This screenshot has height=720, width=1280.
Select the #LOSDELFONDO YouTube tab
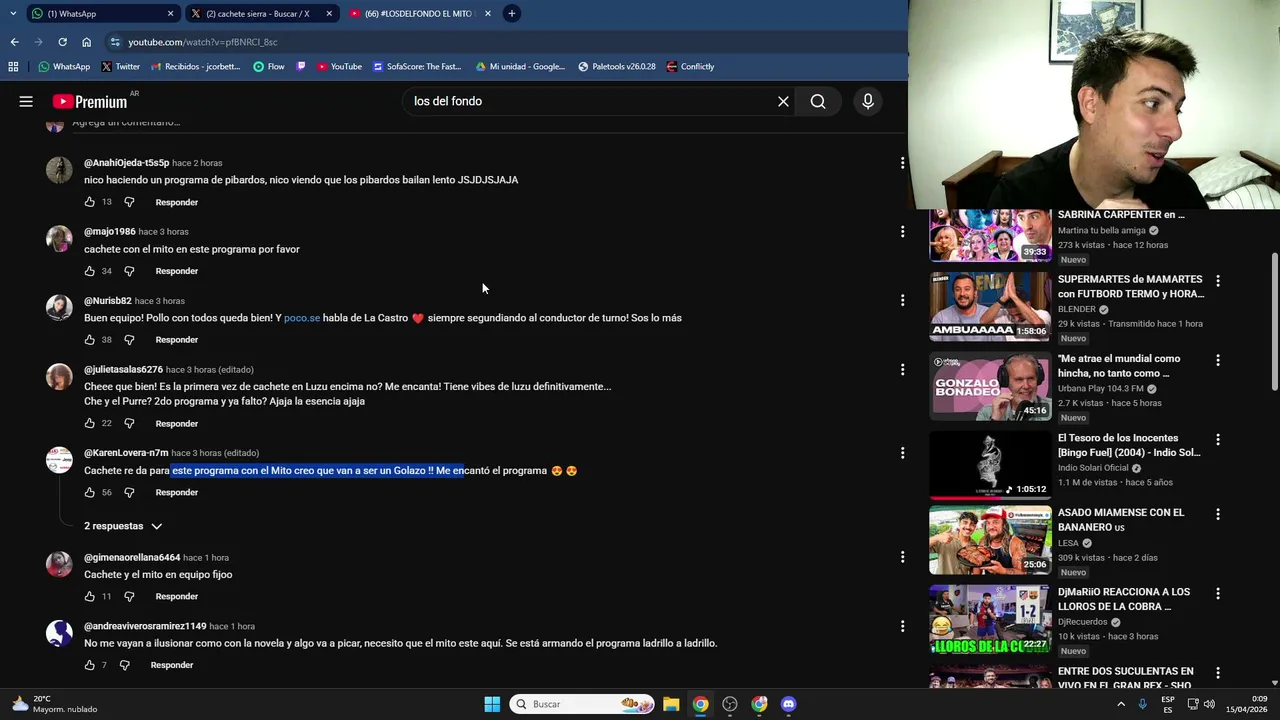click(418, 13)
